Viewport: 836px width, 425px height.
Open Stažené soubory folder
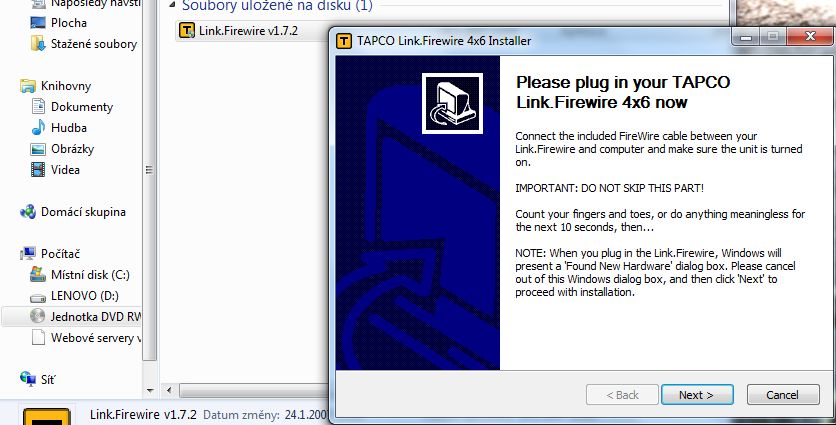(84, 44)
